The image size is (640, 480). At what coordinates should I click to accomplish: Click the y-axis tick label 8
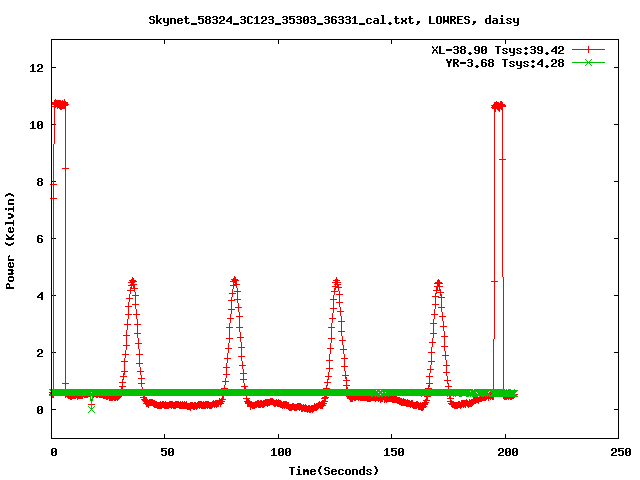tap(40, 182)
